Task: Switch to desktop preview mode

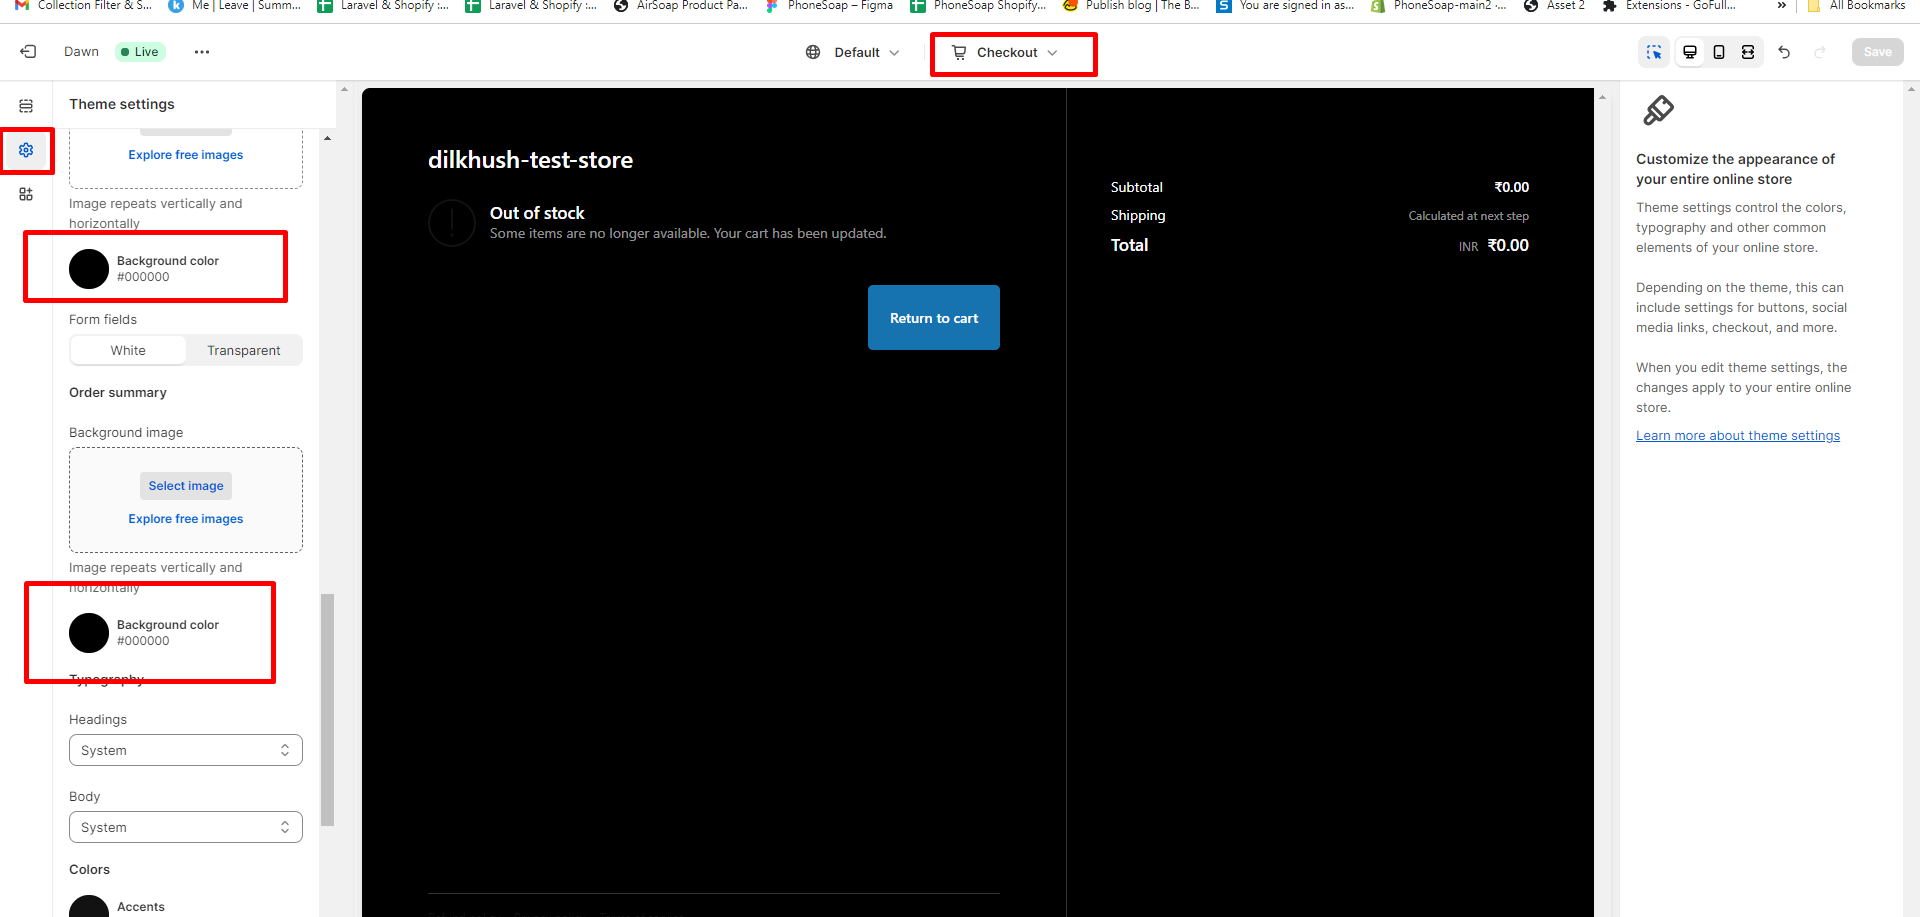Action: (1690, 52)
